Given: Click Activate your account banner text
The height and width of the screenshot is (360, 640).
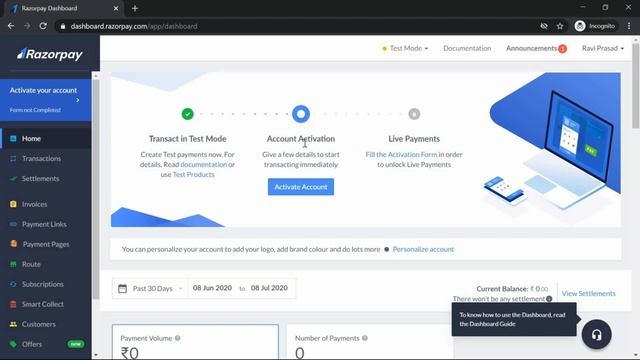Looking at the screenshot, I should click(x=43, y=90).
